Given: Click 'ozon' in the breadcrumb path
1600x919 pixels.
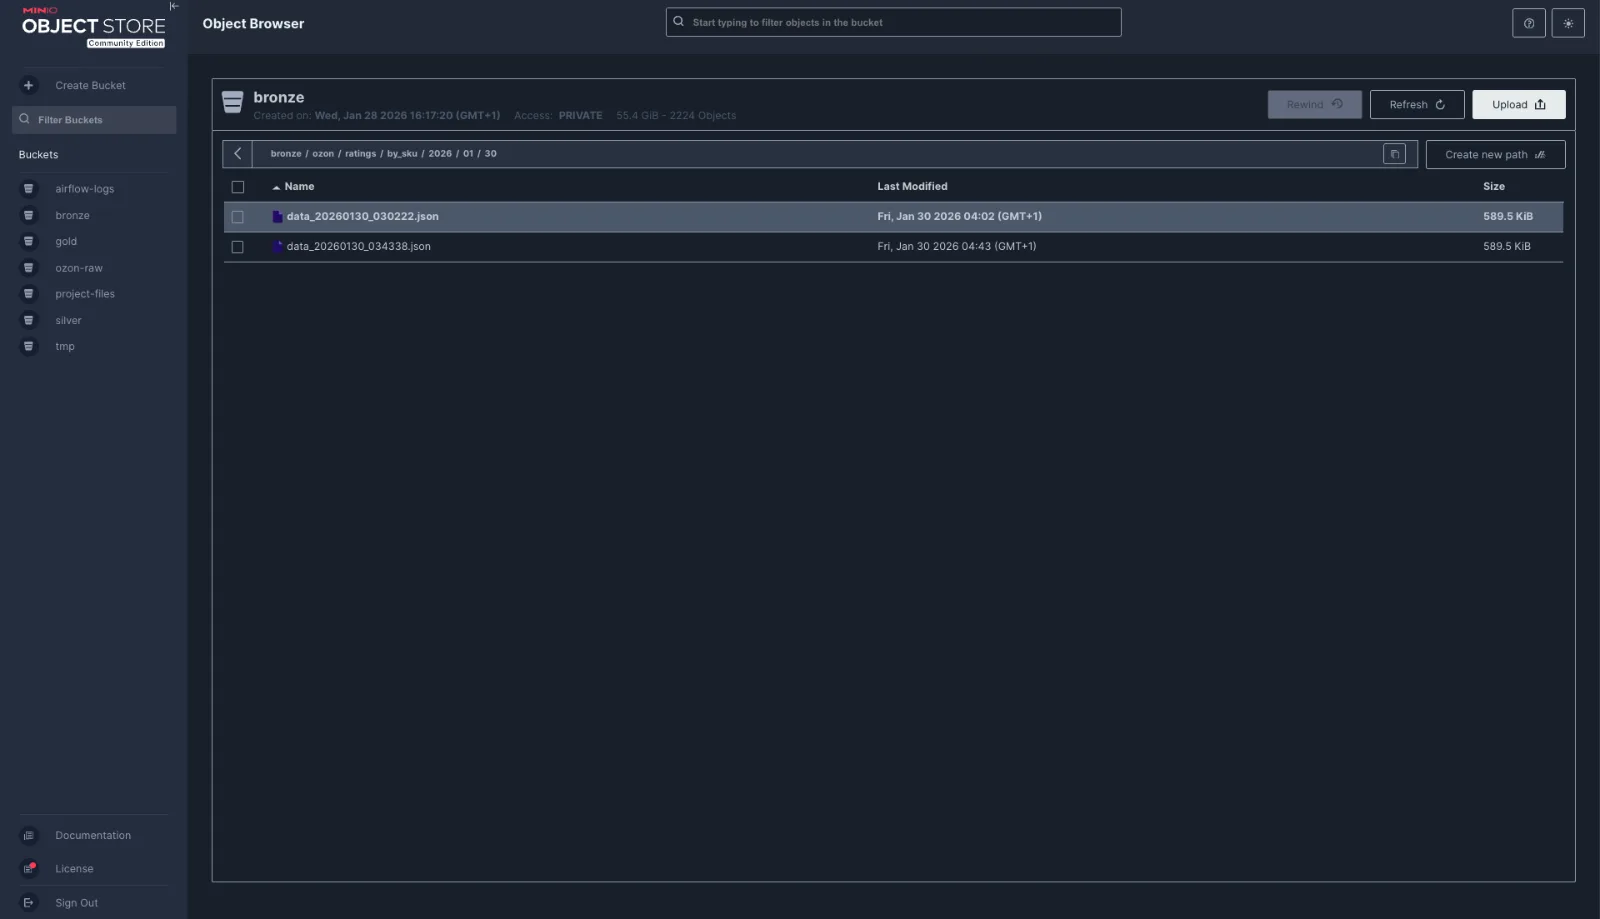Looking at the screenshot, I should (323, 154).
